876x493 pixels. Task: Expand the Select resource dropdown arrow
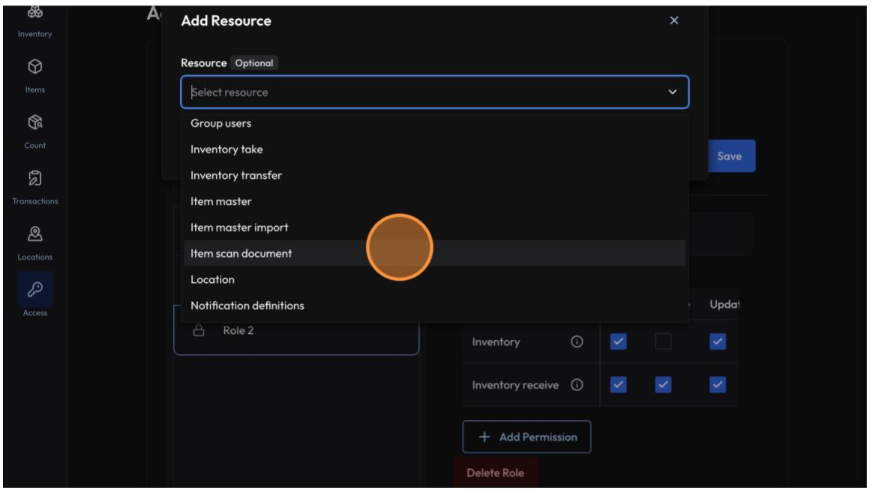click(x=672, y=92)
